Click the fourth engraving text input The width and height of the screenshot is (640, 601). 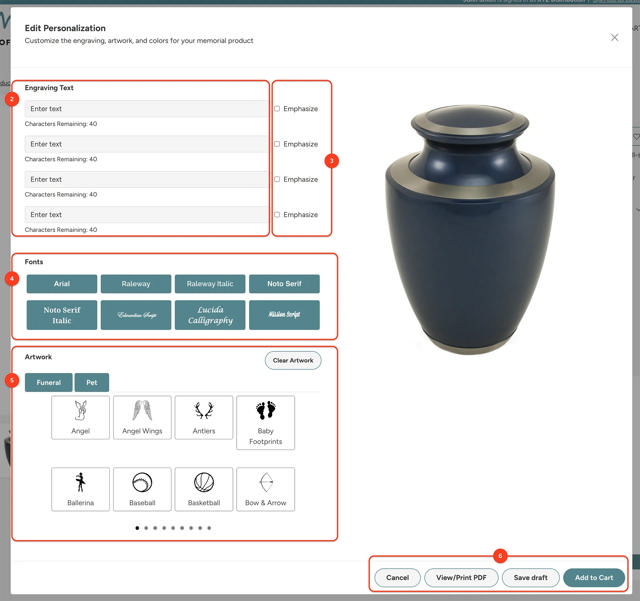coord(146,214)
